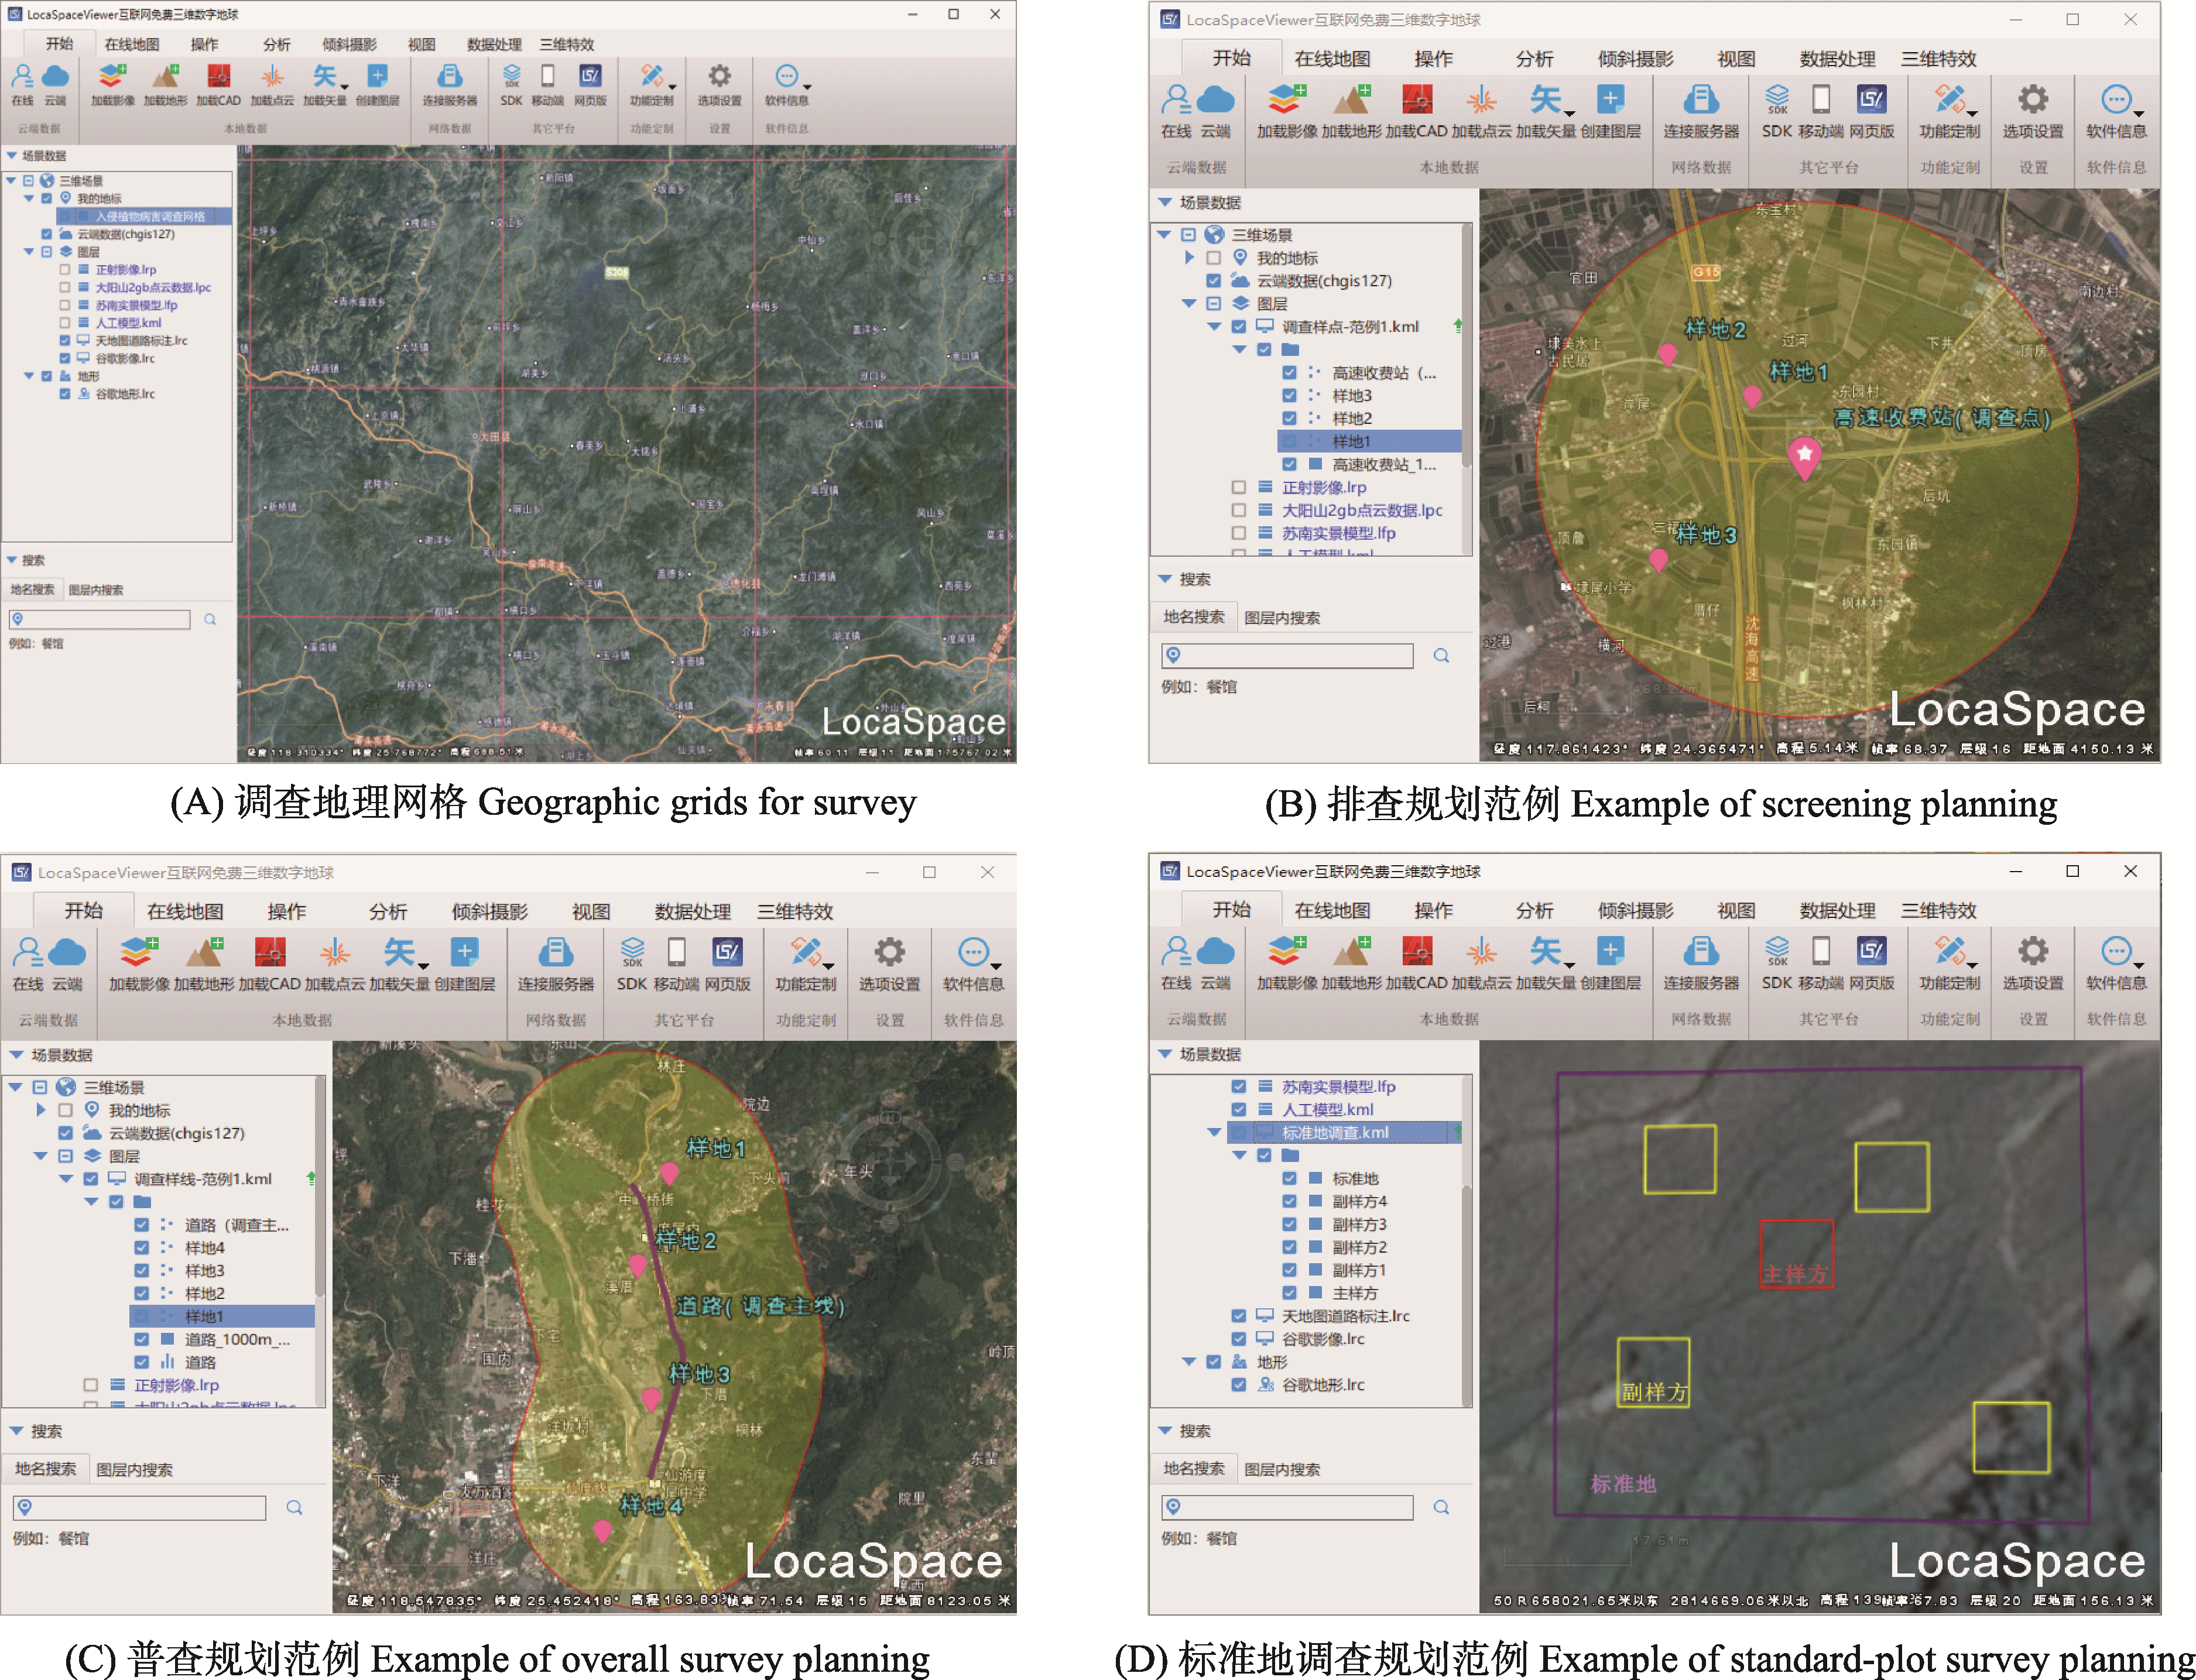In window B, collapse 调查样点-范例1.kml node
2196x1680 pixels.
pos(1213,327)
